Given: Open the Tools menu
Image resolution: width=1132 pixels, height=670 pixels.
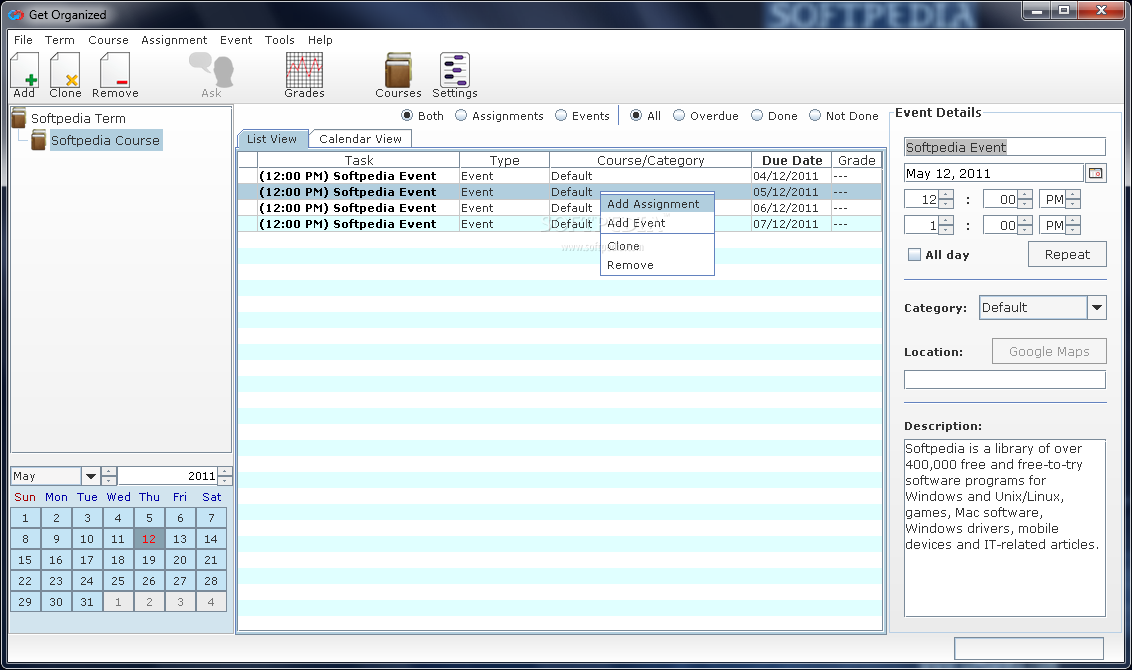Looking at the screenshot, I should click(279, 40).
